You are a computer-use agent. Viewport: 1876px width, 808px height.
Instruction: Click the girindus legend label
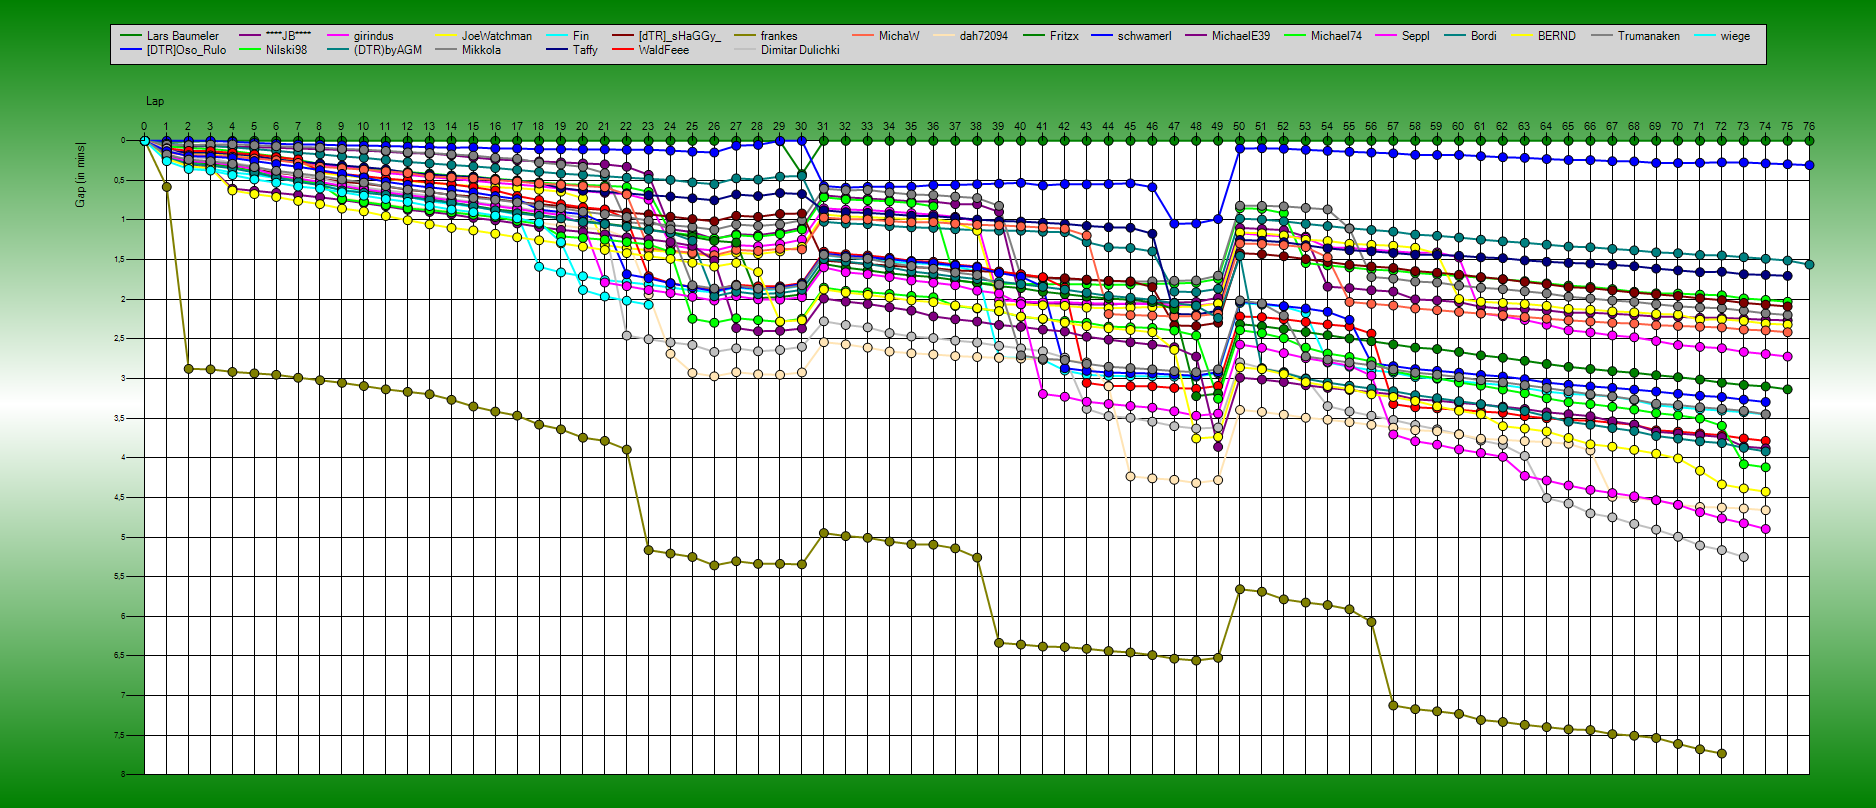373,36
